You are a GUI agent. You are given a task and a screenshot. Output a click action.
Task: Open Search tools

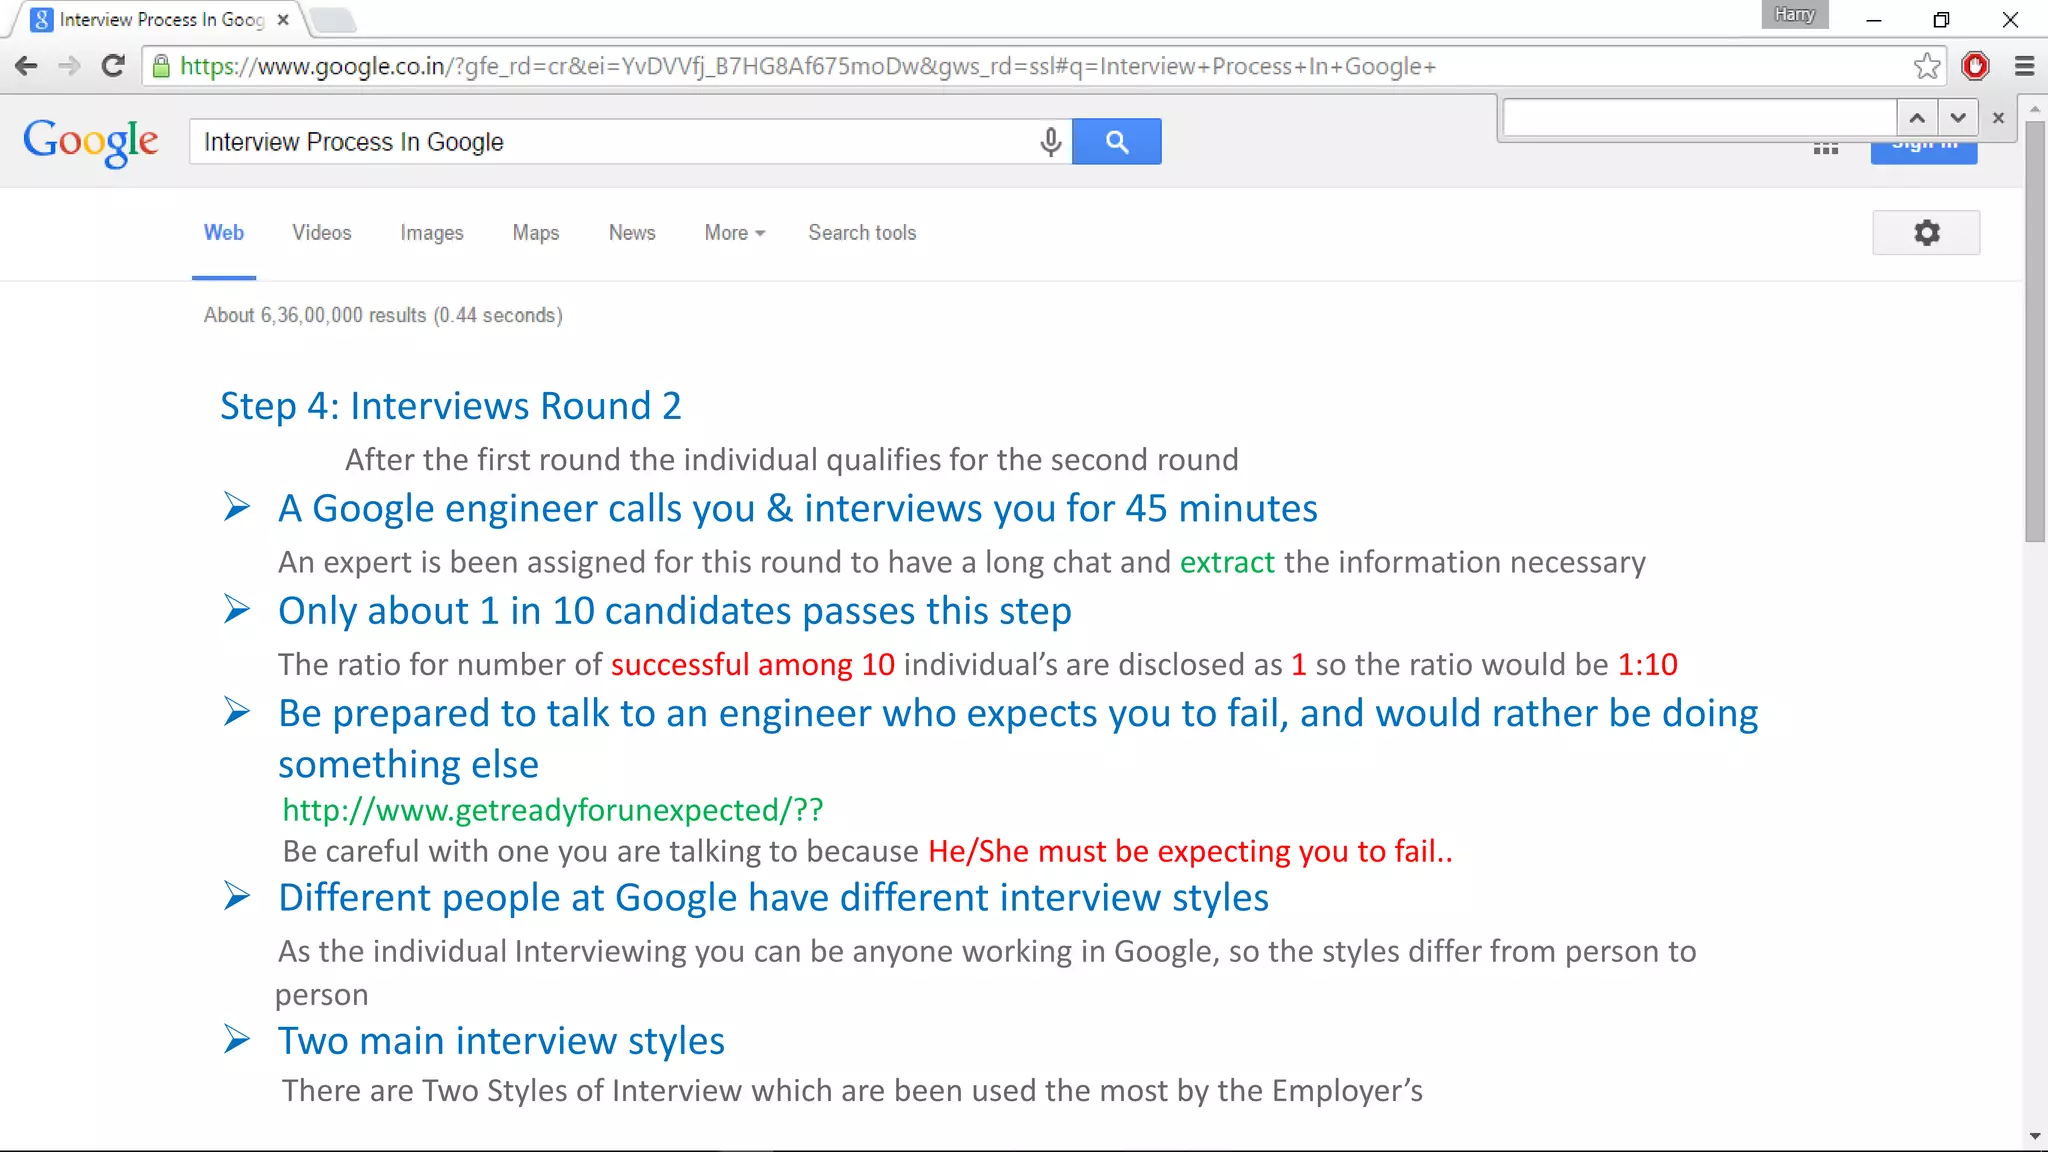tap(862, 233)
